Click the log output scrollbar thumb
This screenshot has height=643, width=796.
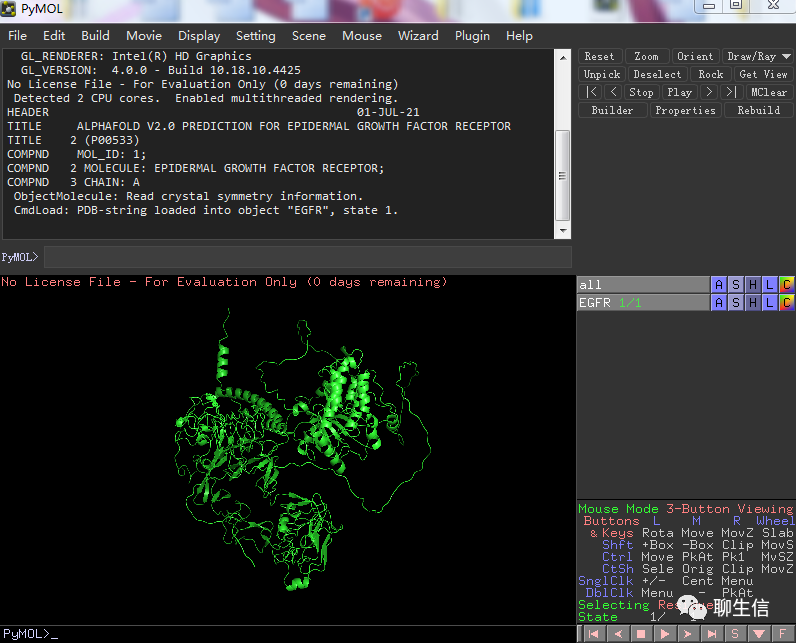562,176
